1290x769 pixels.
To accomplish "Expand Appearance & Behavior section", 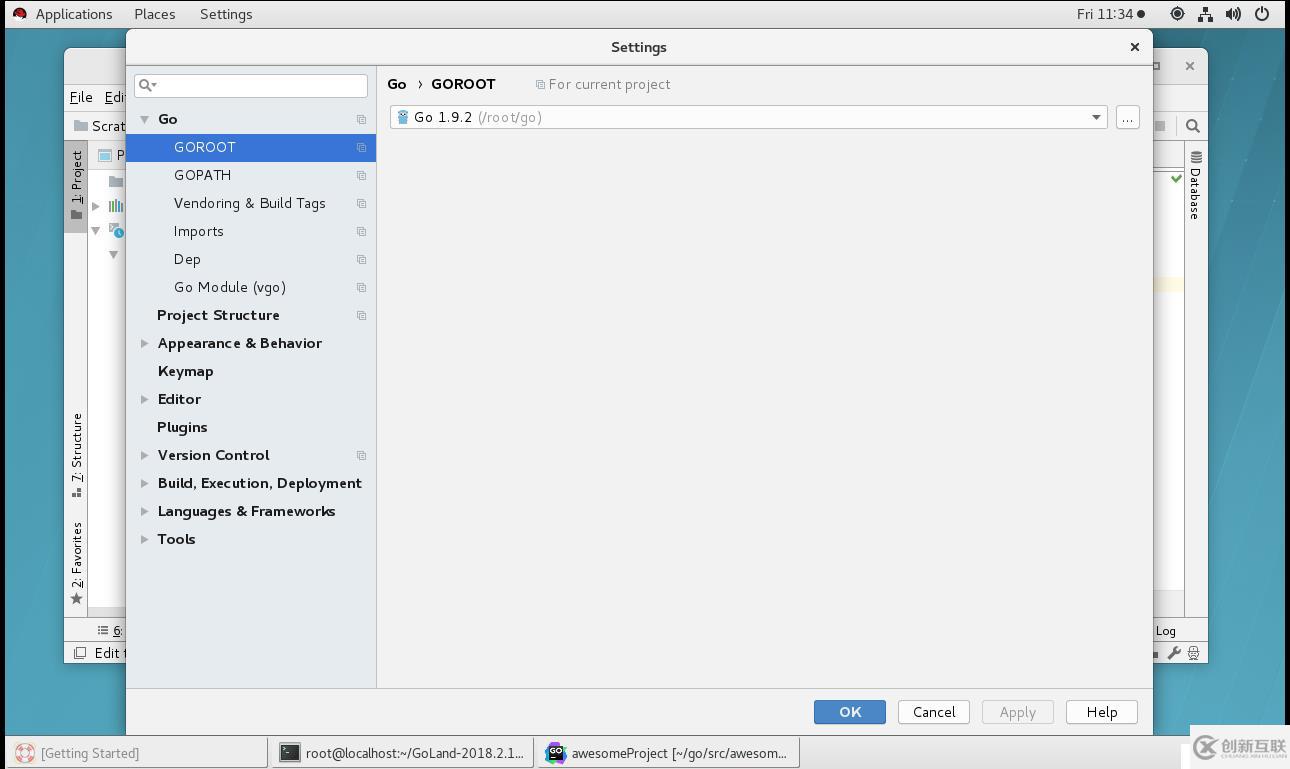I will pos(145,343).
